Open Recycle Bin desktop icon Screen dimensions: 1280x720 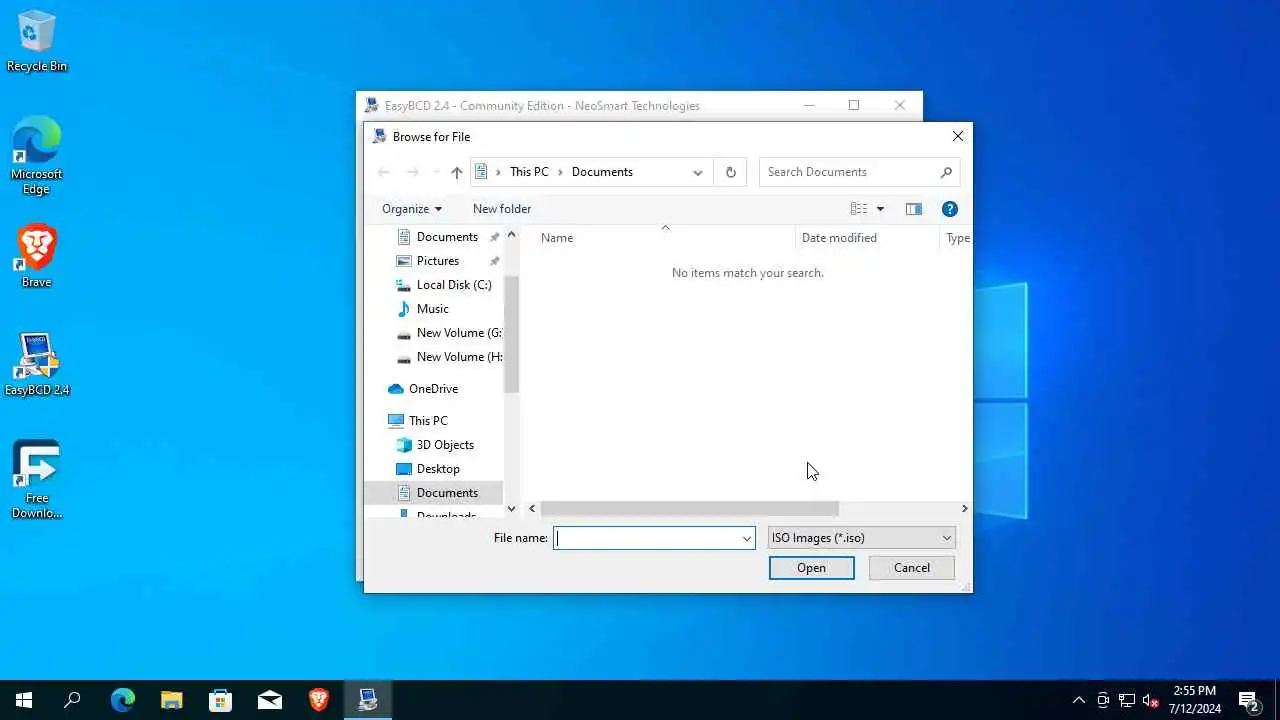tap(37, 41)
